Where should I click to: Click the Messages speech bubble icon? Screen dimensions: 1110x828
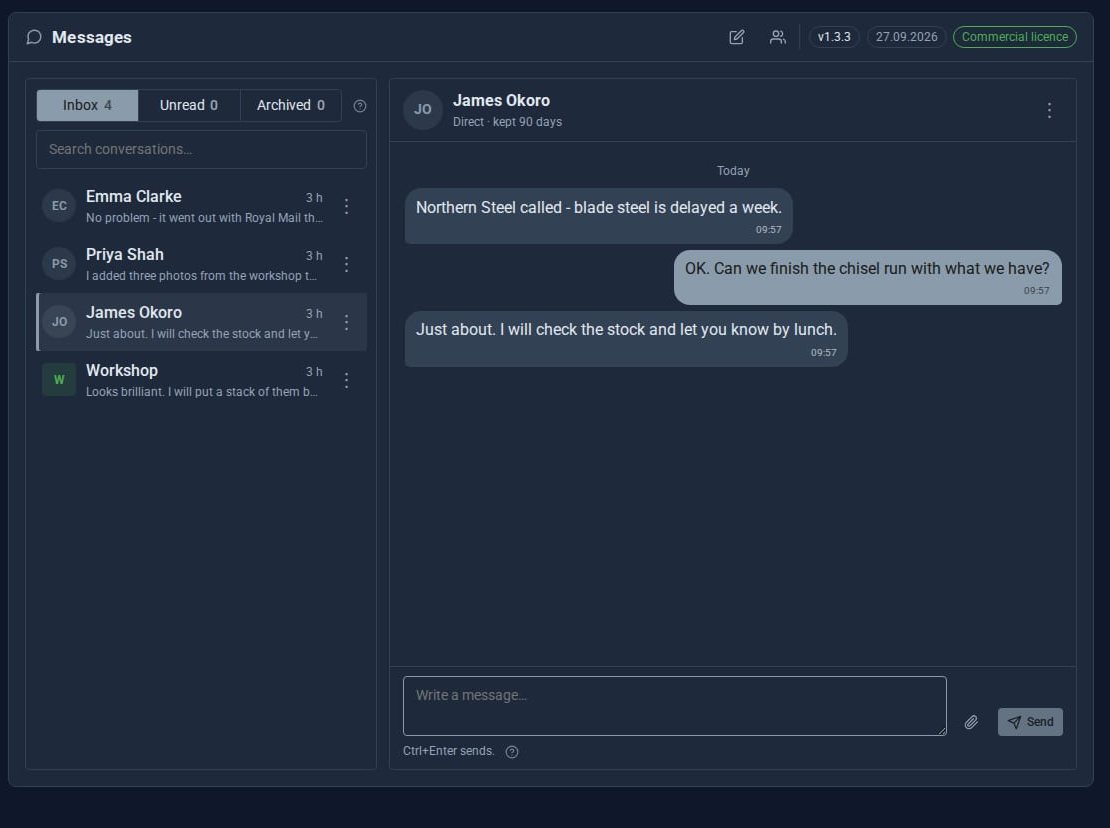click(34, 37)
